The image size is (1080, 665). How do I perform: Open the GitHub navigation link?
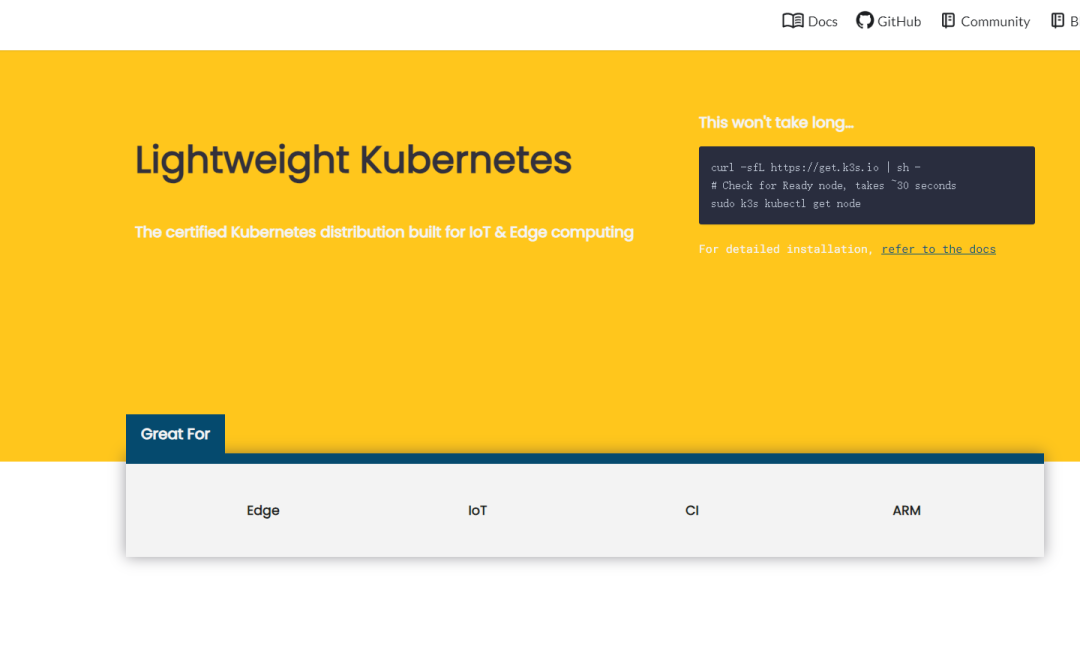[889, 21]
